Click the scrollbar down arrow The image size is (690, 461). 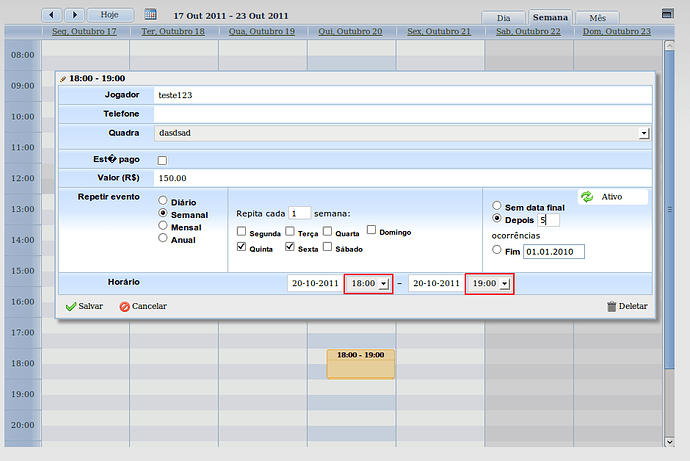[x=669, y=442]
